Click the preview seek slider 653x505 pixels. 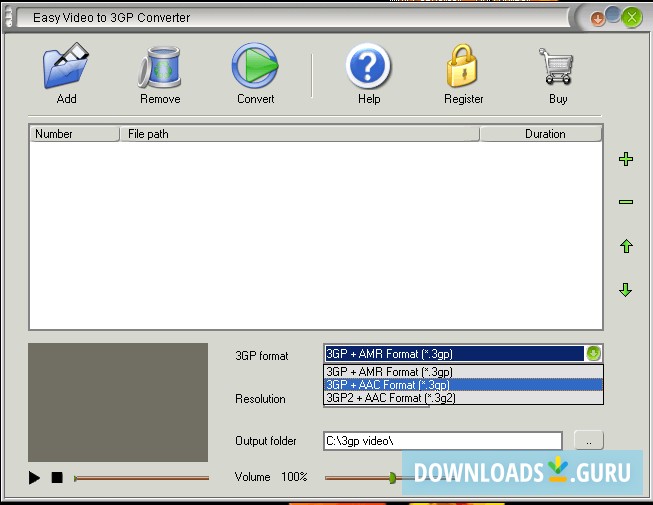click(141, 478)
